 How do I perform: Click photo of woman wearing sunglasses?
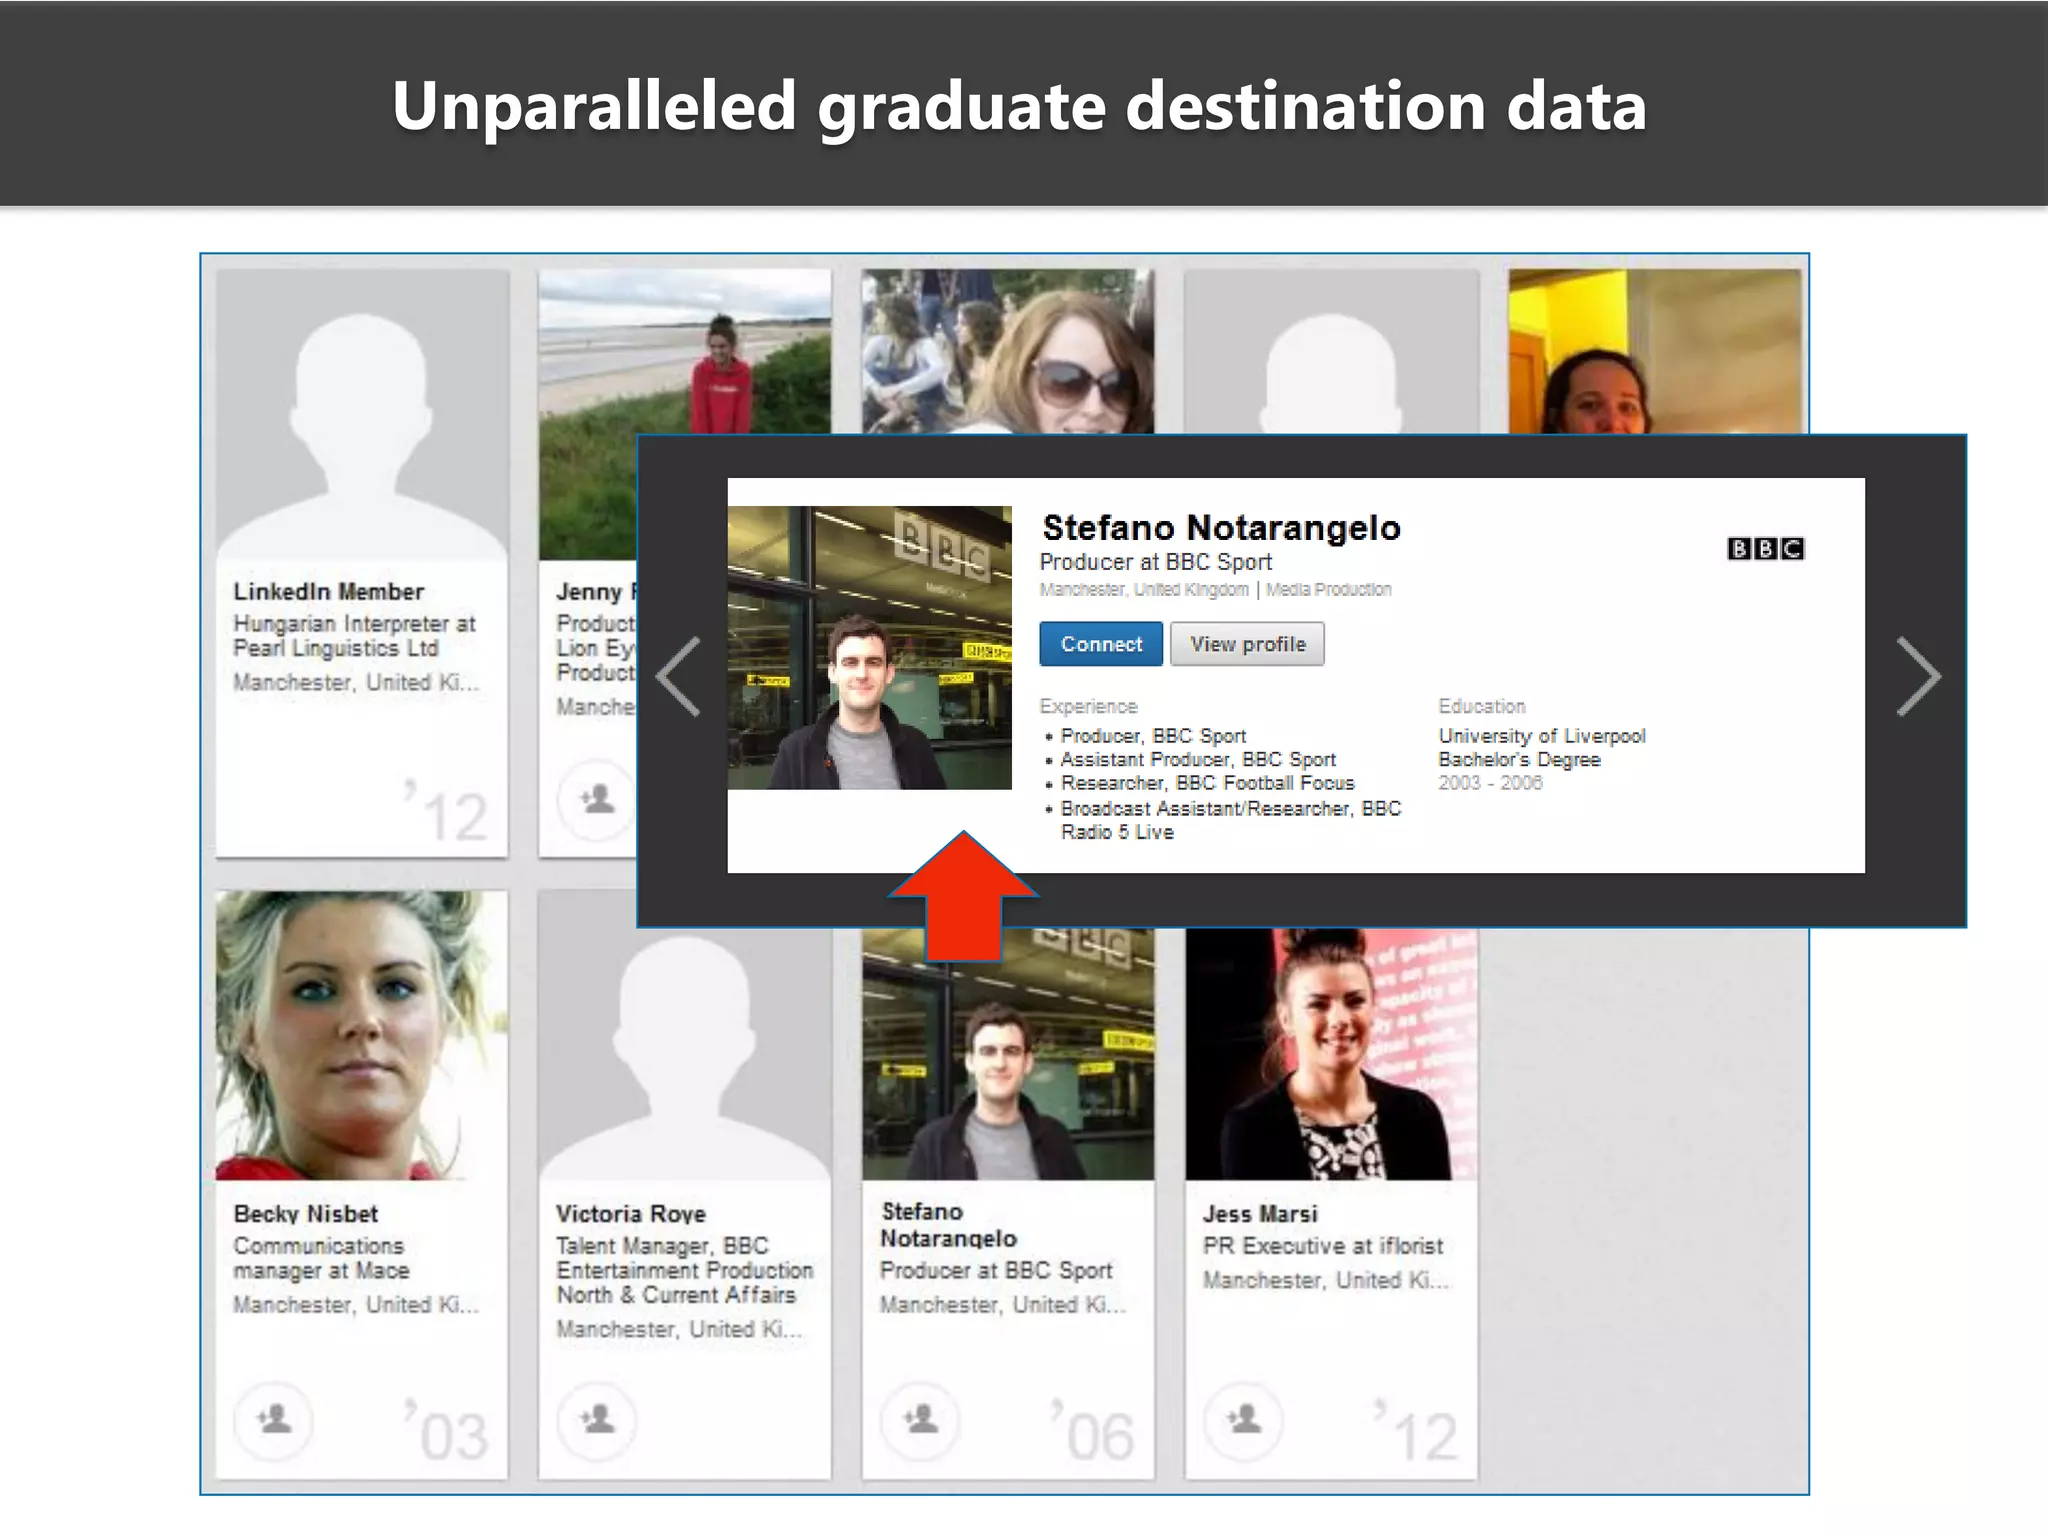click(x=1008, y=350)
